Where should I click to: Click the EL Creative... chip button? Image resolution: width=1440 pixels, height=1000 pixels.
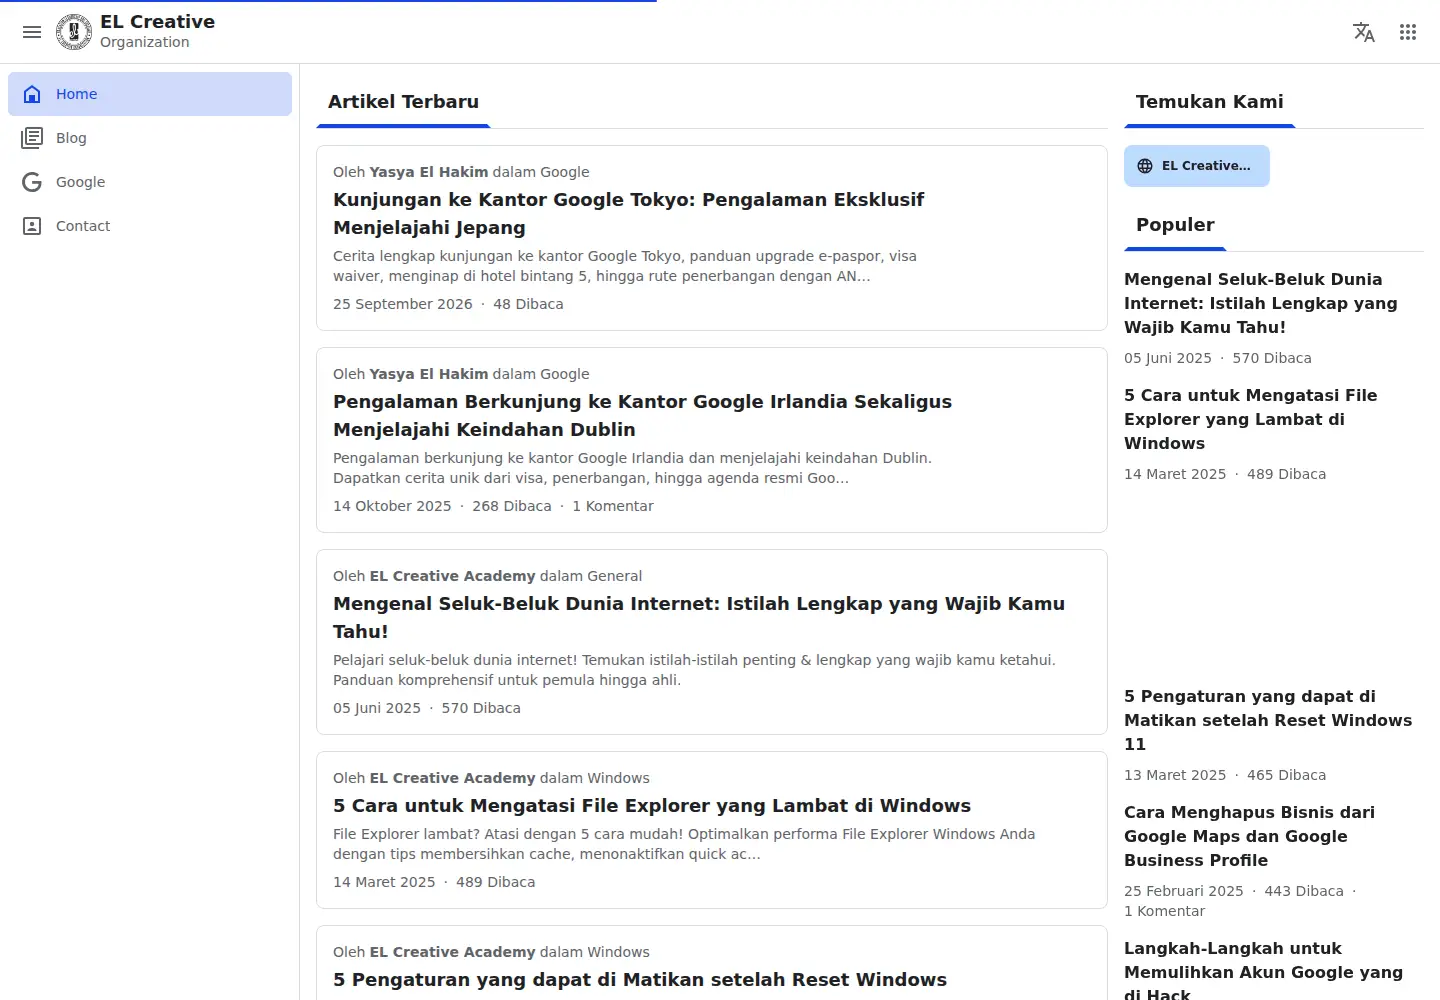click(1197, 166)
